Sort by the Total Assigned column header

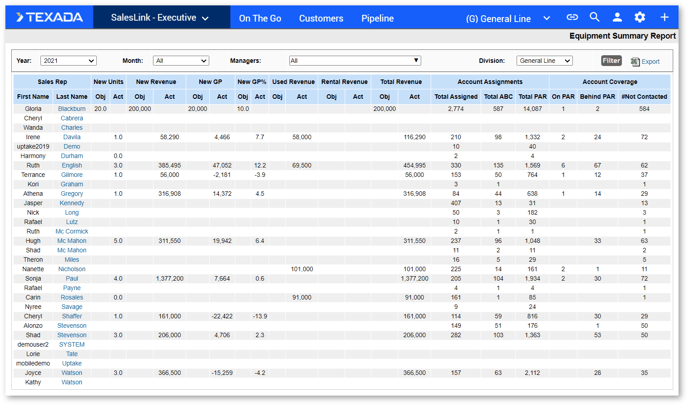[456, 97]
